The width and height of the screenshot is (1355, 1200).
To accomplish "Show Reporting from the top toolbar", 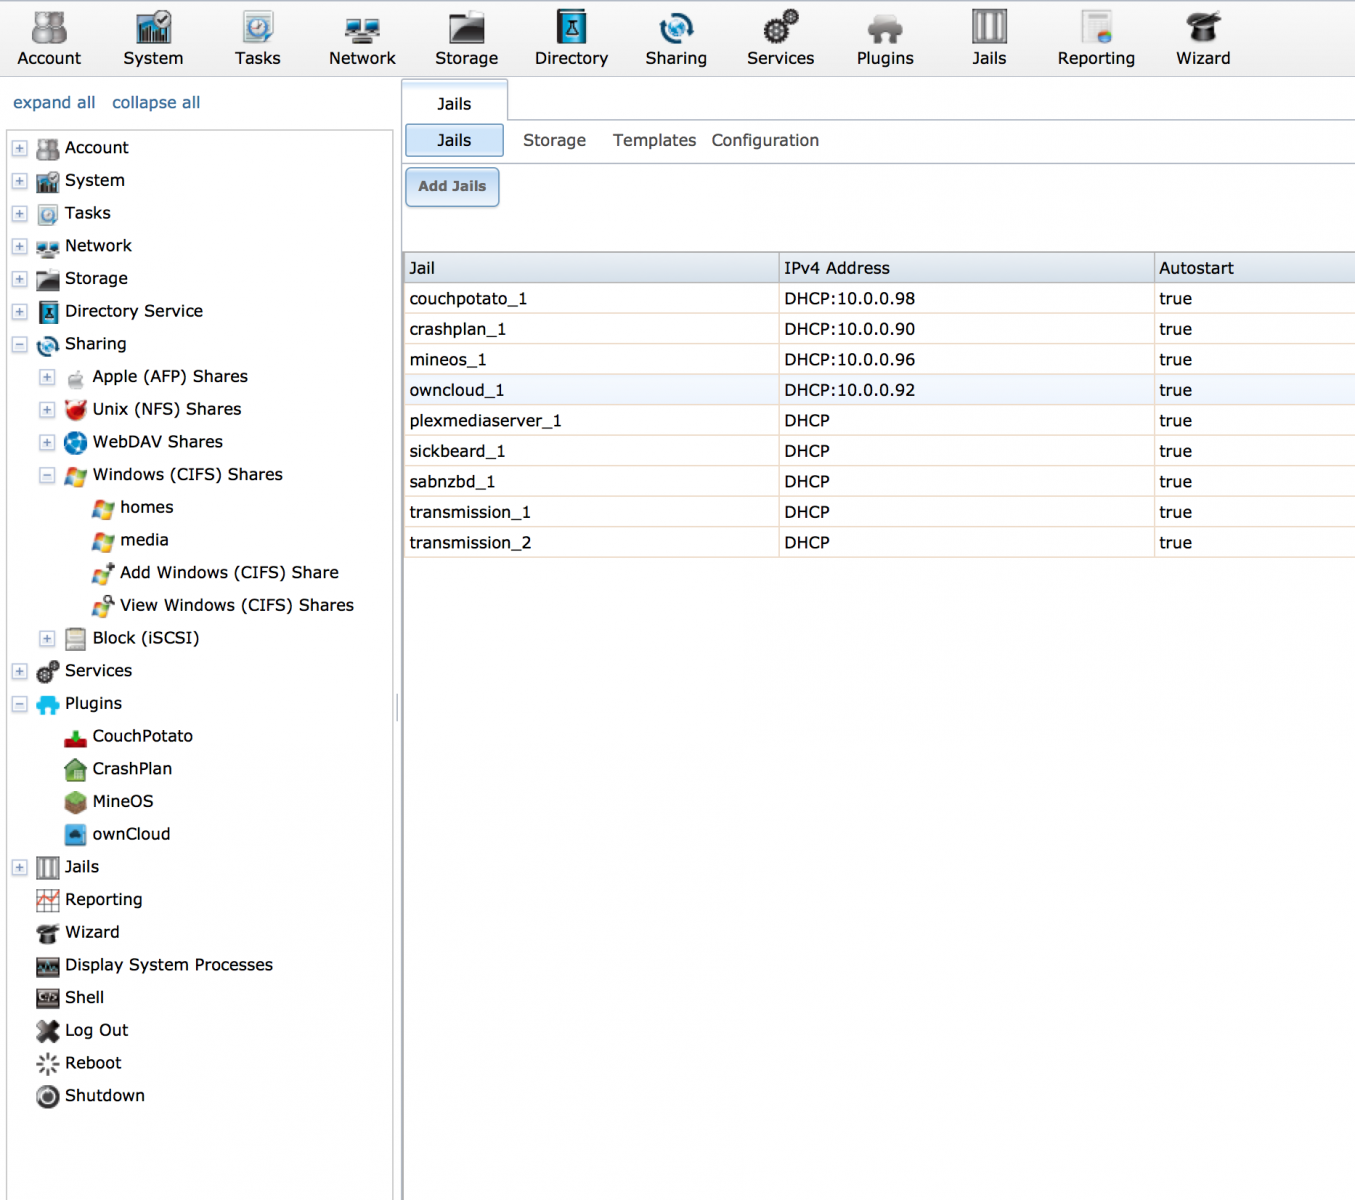I will pyautogui.click(x=1096, y=38).
